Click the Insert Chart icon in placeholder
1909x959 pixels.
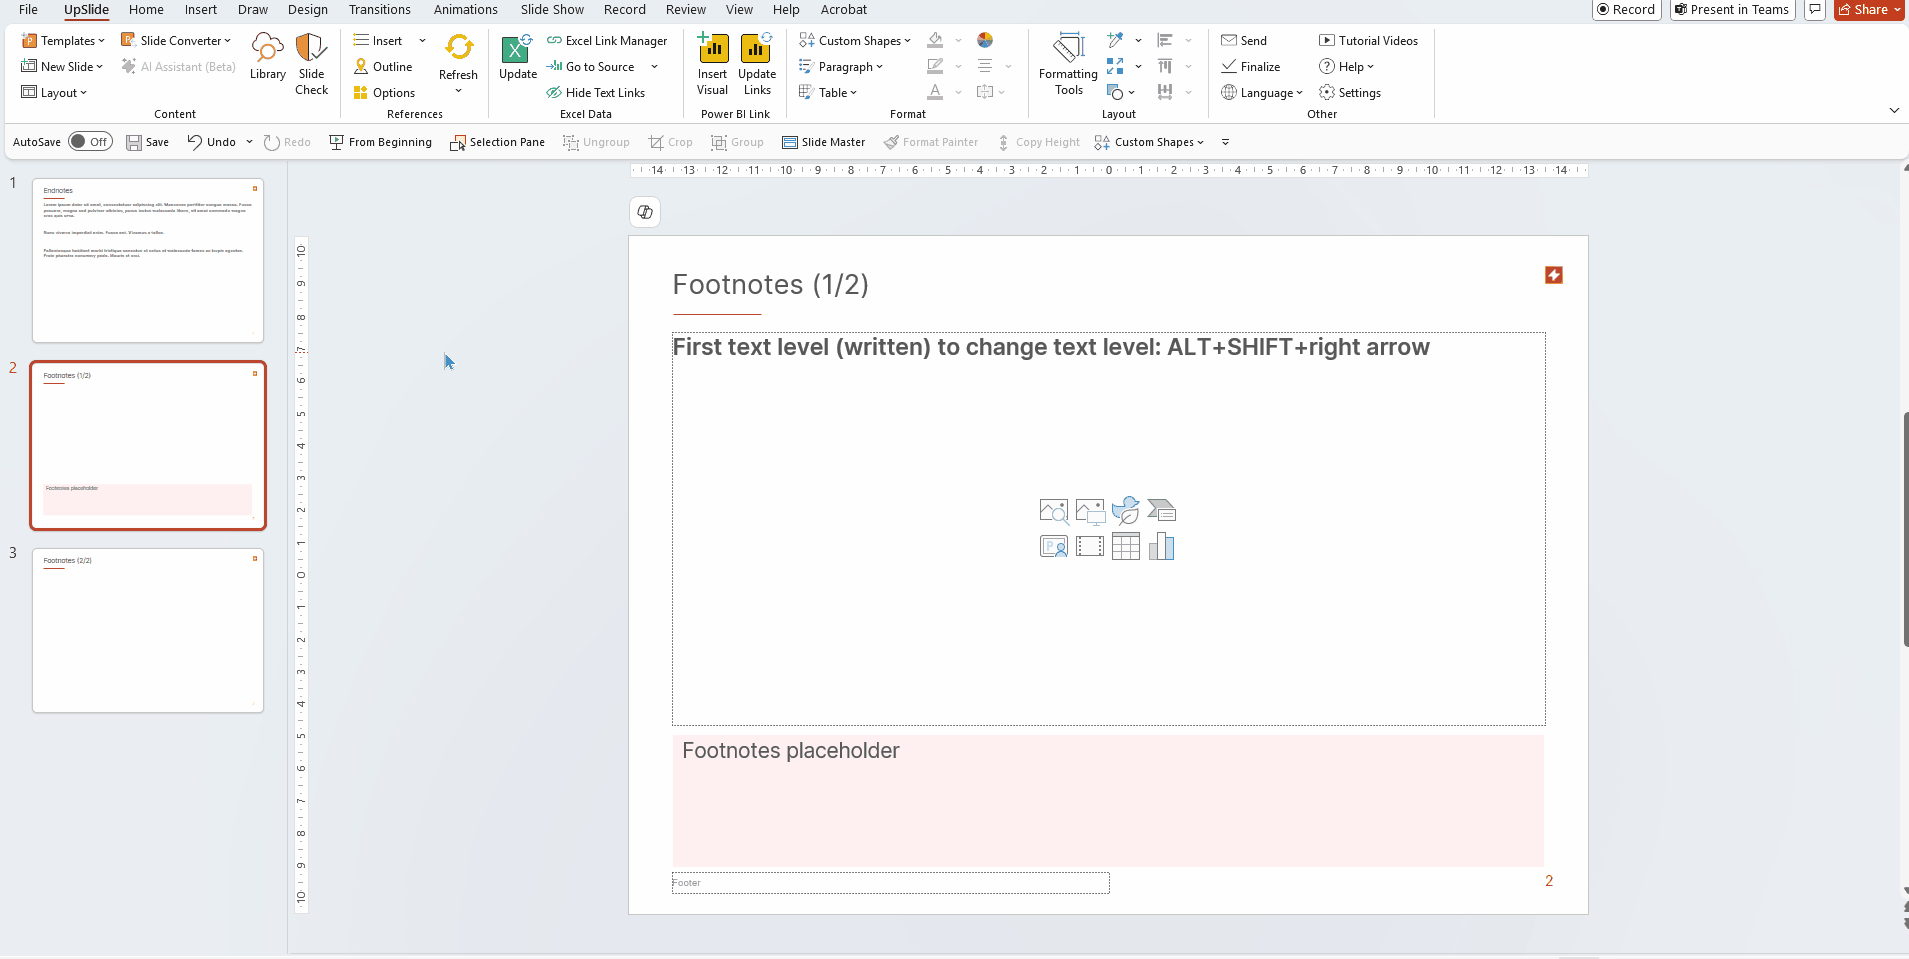pos(1161,547)
